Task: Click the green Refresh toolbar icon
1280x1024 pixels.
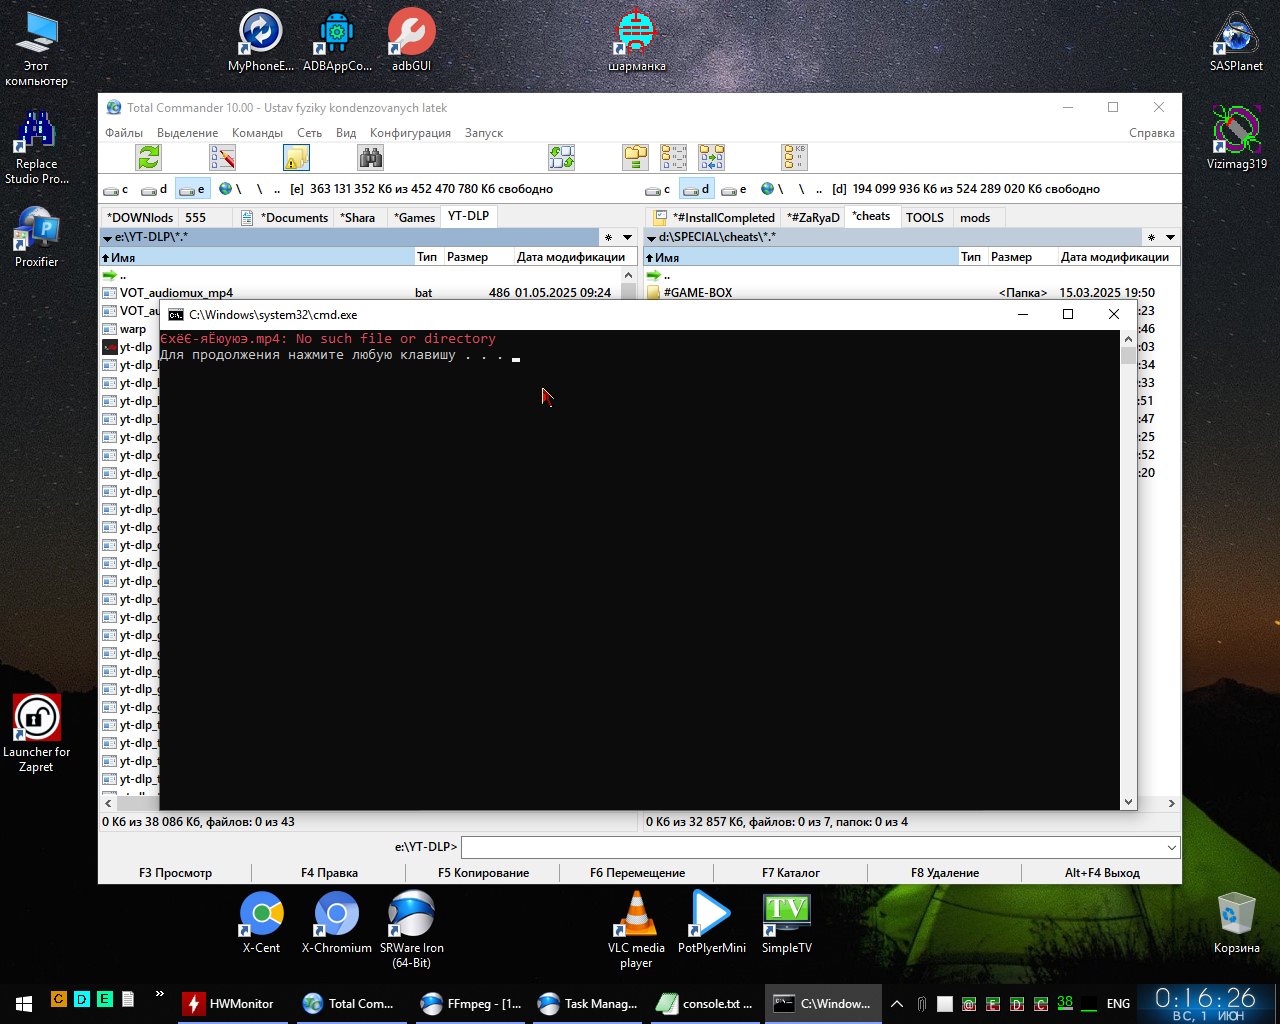Action: (x=149, y=158)
